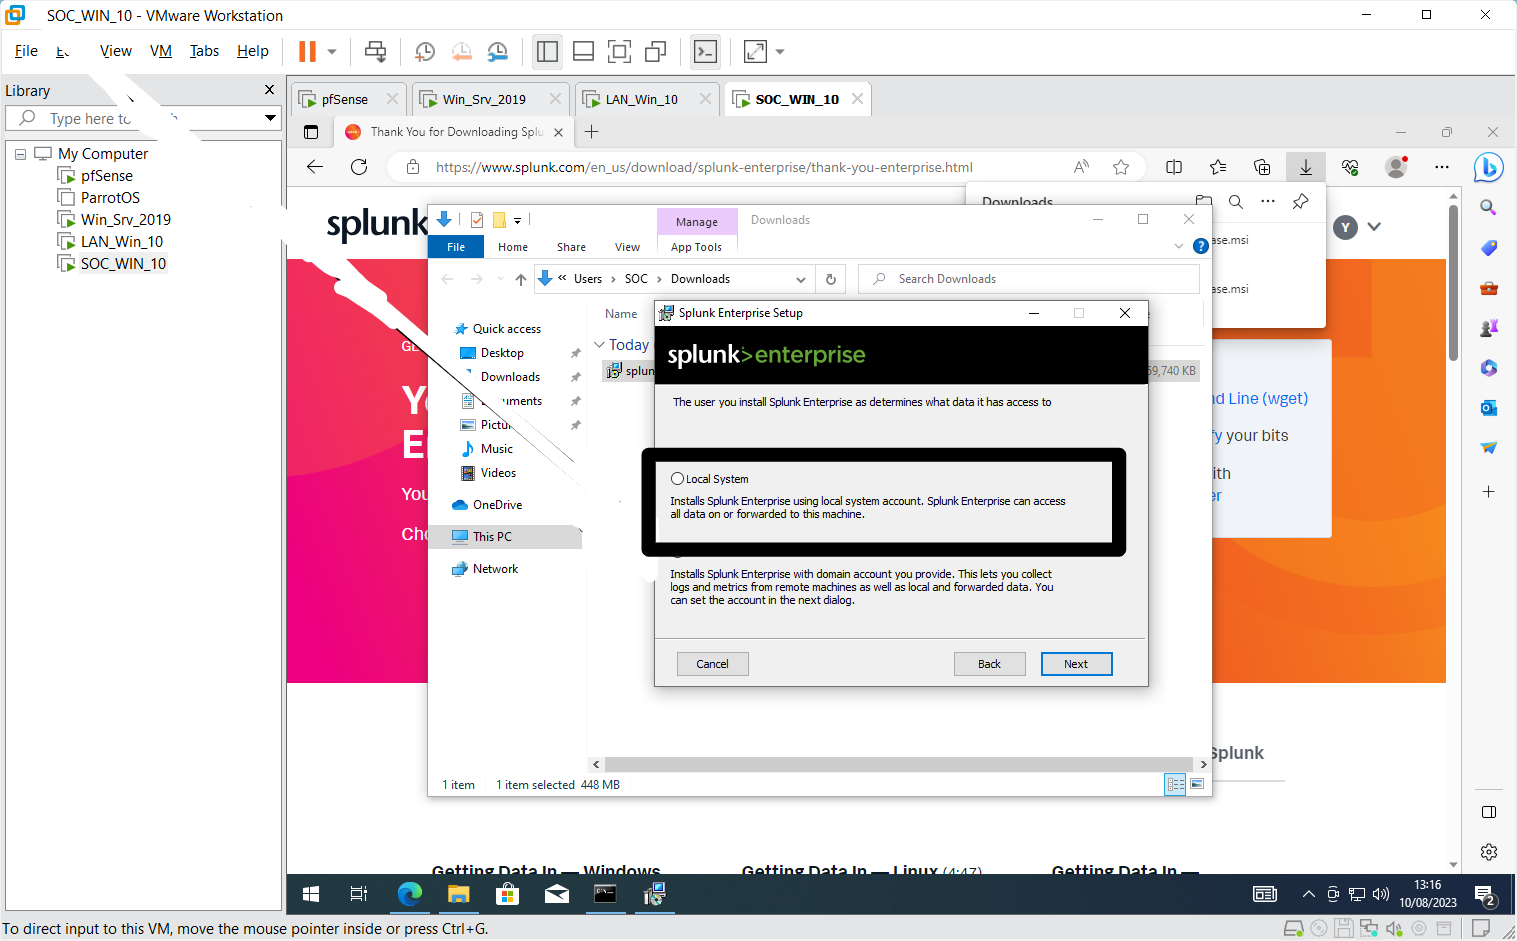Open the VMware VM menu
1517x941 pixels.
point(161,51)
